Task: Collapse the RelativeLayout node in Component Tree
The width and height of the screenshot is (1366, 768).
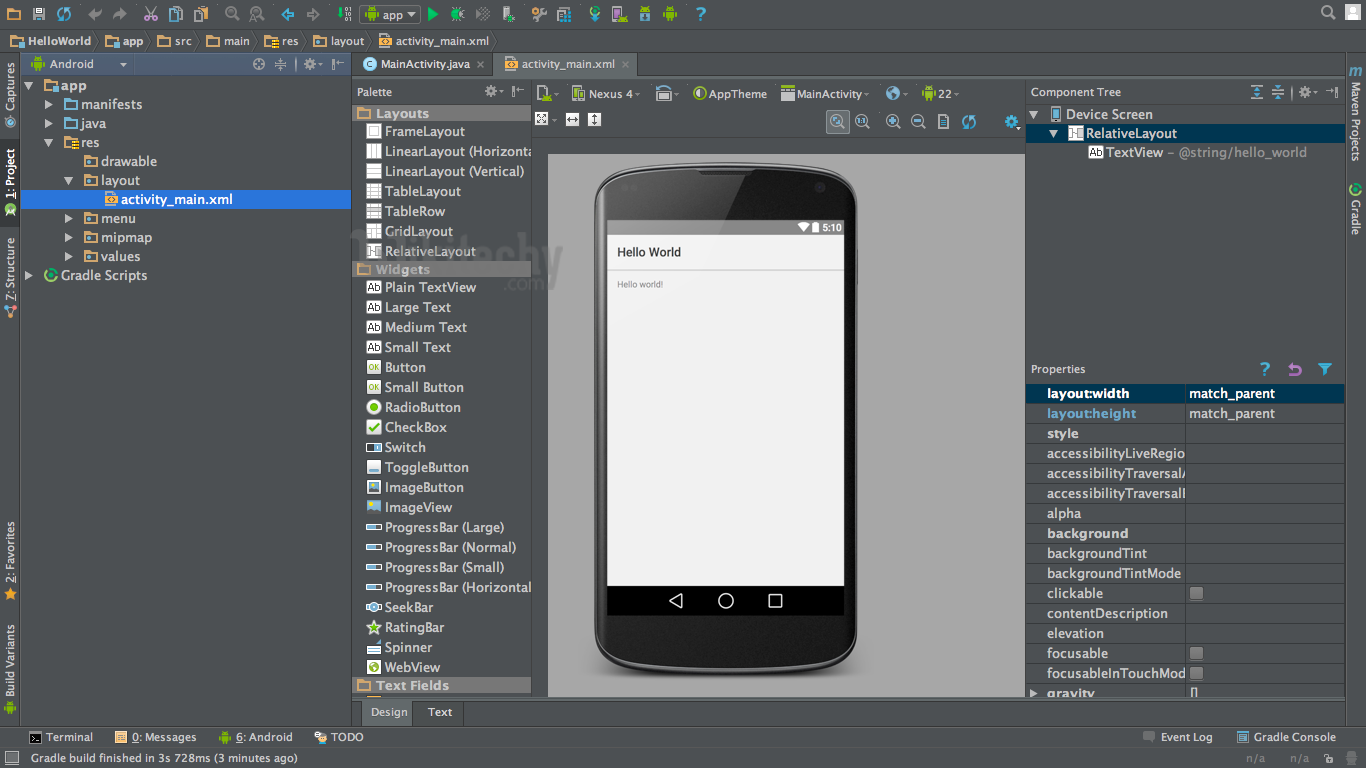Action: 1055,133
